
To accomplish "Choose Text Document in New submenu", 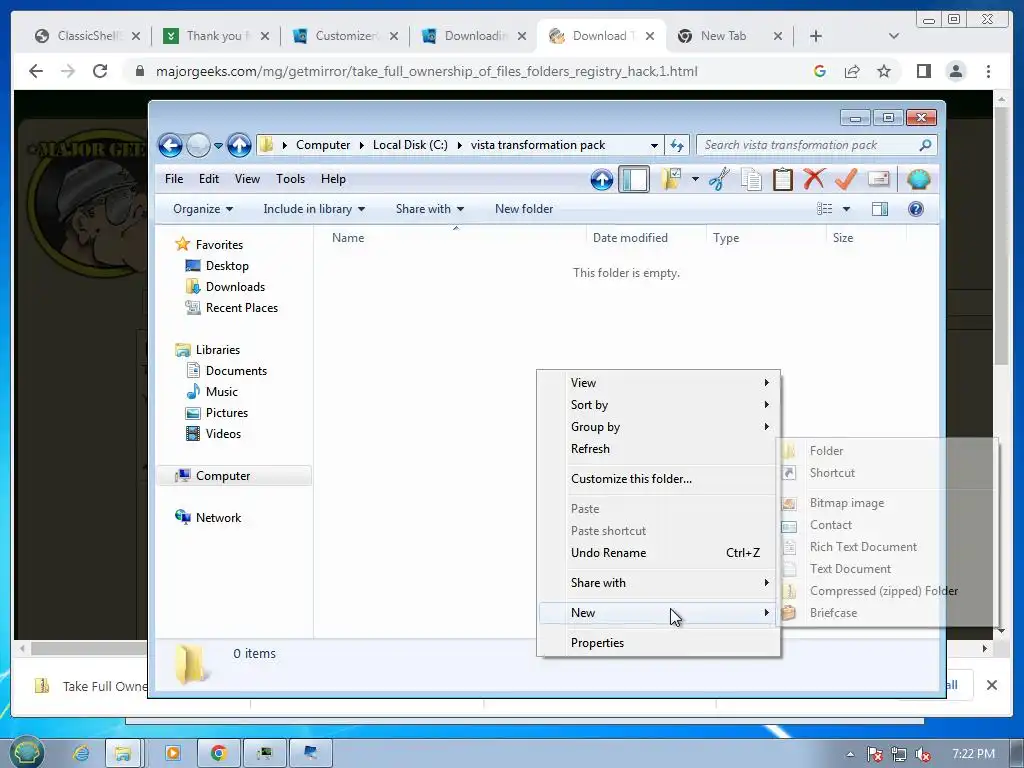I will tap(887, 569).
